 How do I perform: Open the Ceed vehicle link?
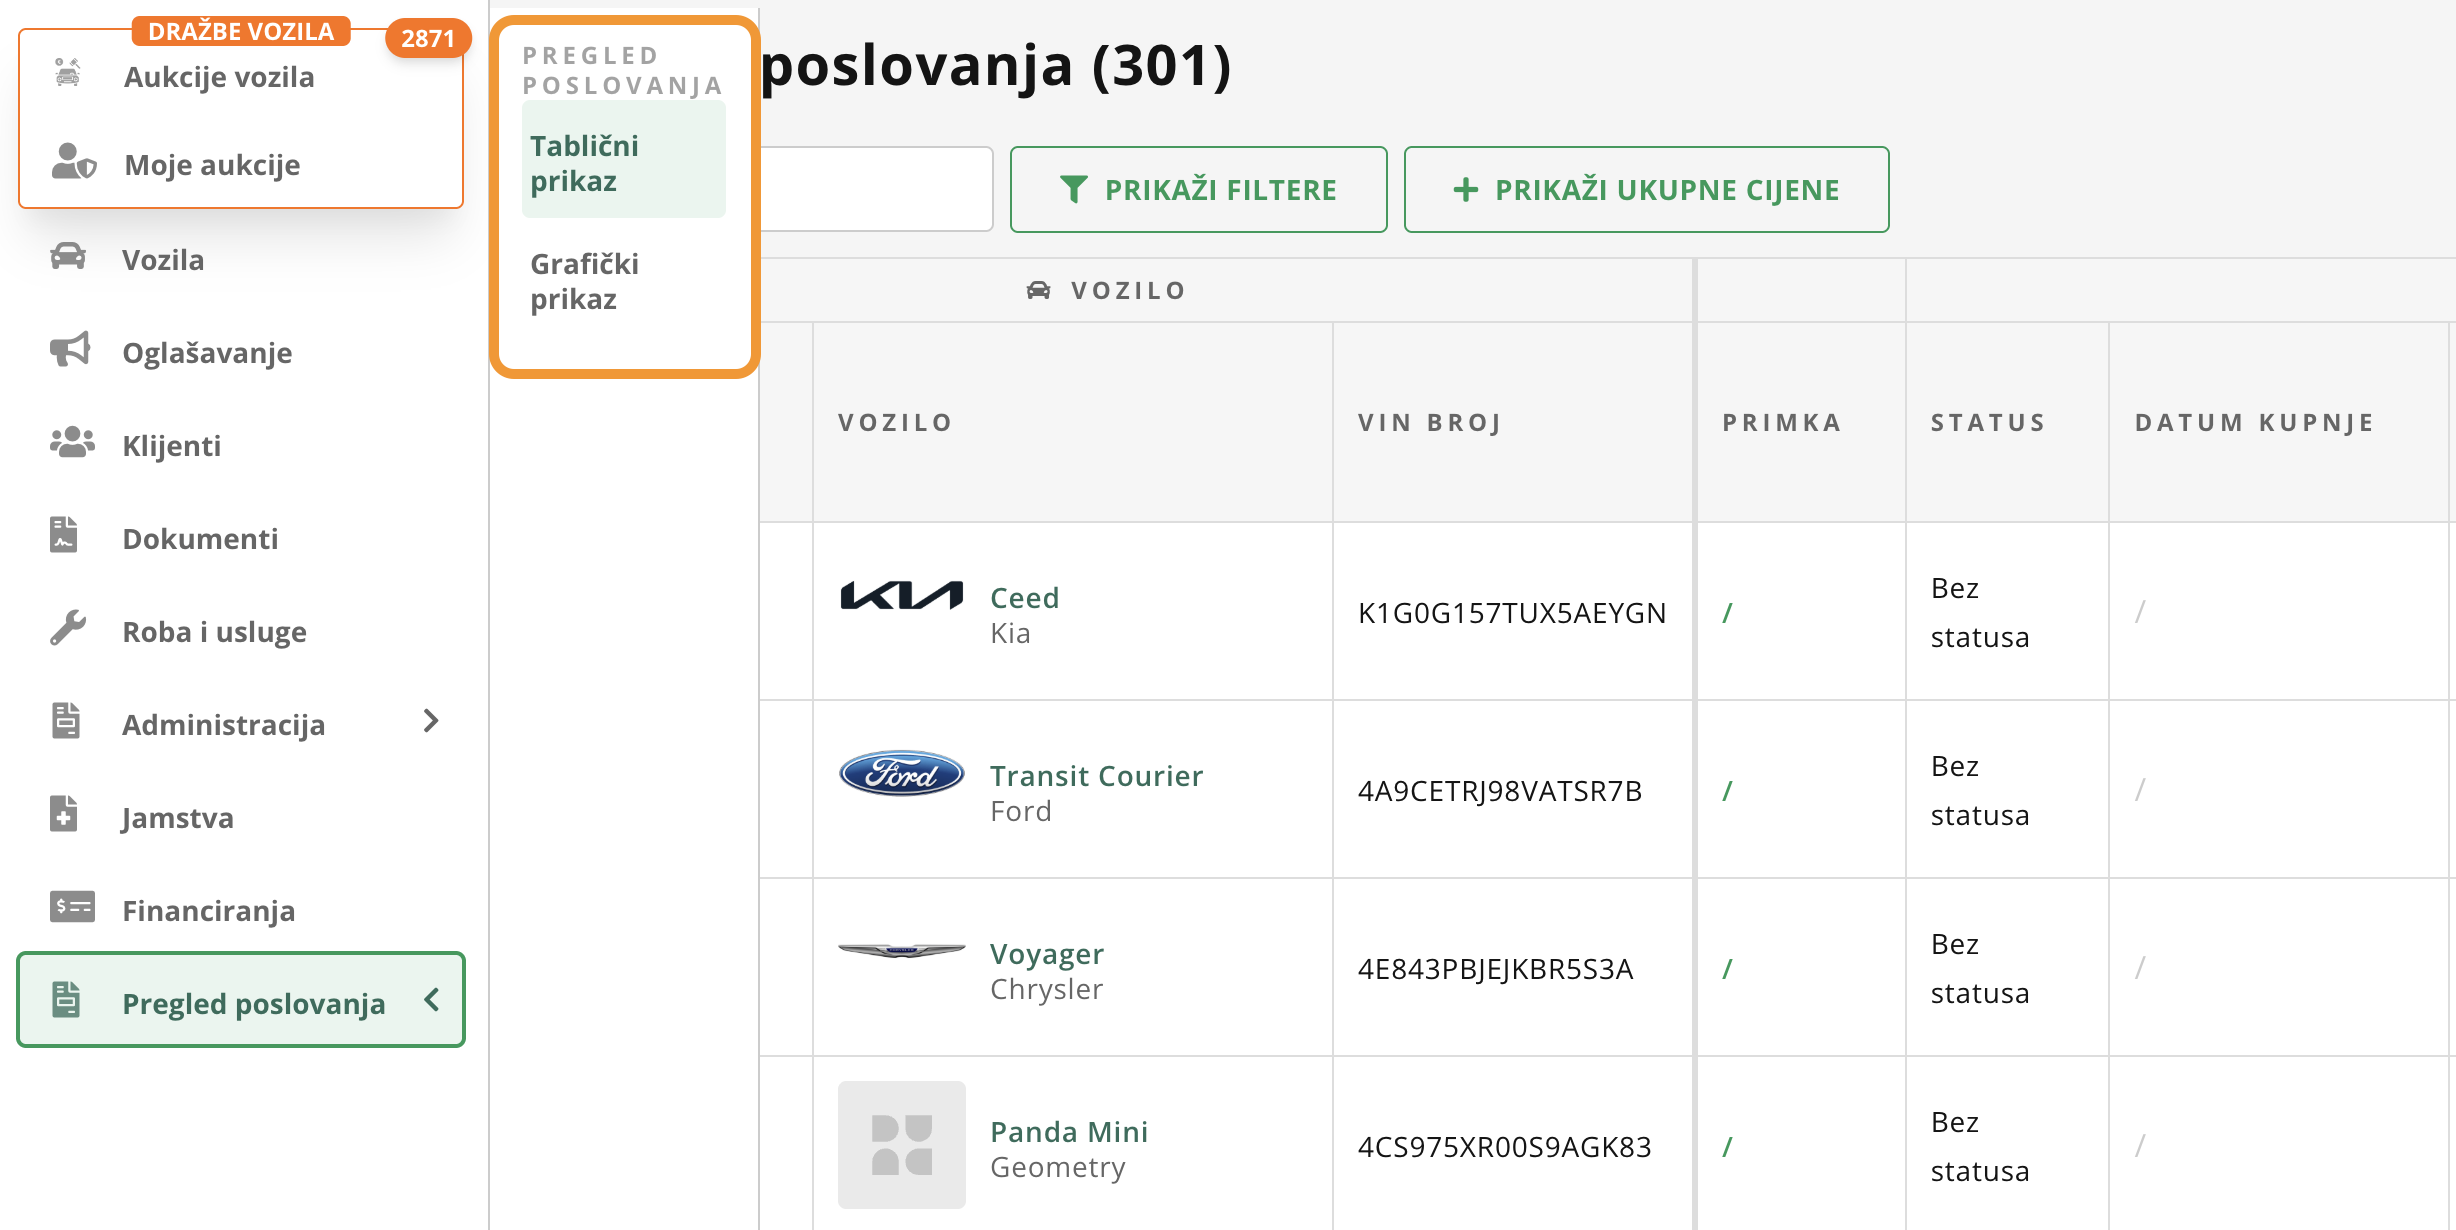(1024, 598)
